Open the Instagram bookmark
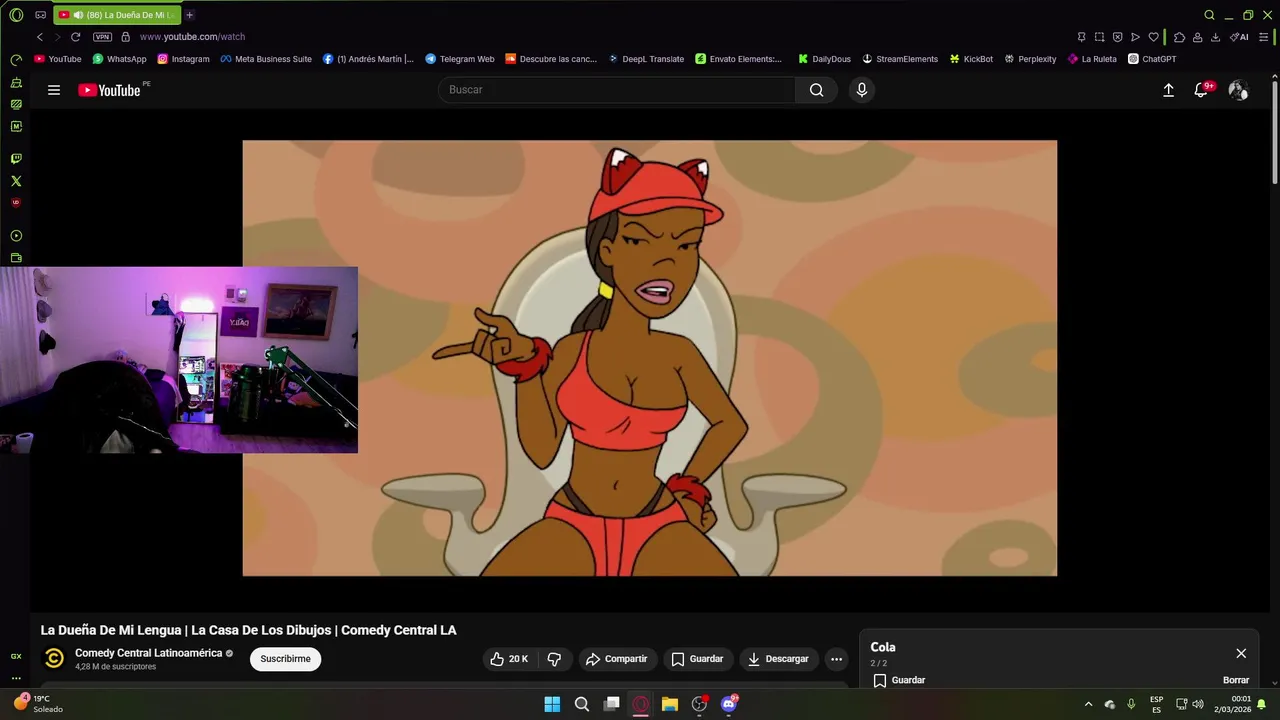The width and height of the screenshot is (1280, 720). (x=183, y=59)
